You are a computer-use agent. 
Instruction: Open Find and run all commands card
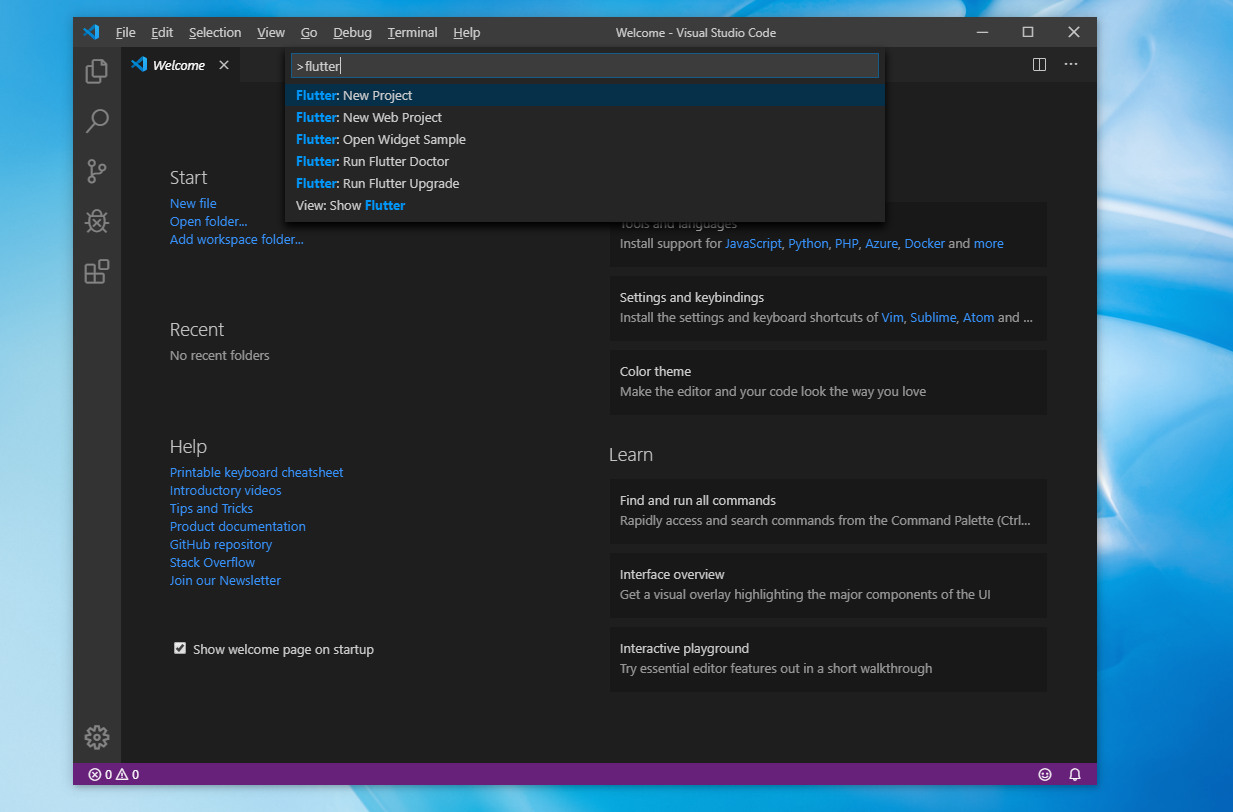(x=828, y=510)
